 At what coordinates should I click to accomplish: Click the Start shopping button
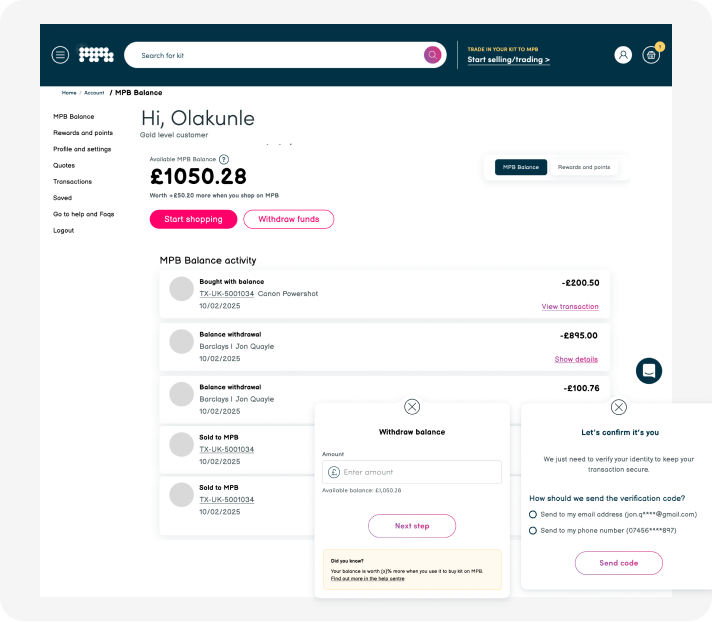point(193,219)
